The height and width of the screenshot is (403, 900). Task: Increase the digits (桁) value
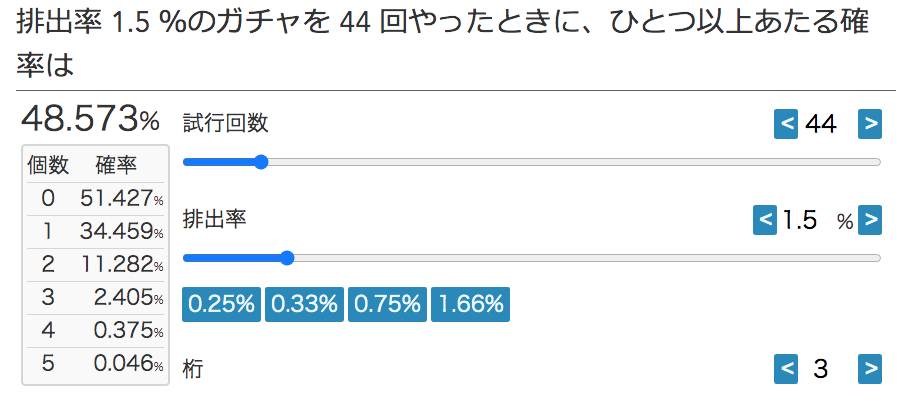[870, 369]
